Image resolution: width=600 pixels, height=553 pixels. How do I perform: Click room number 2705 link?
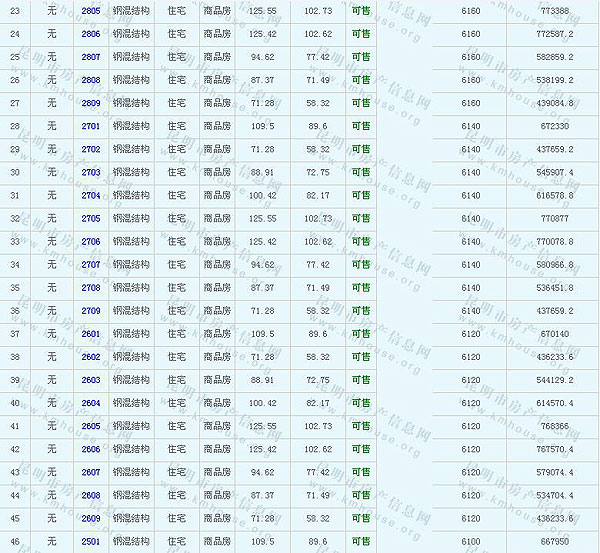(90, 218)
